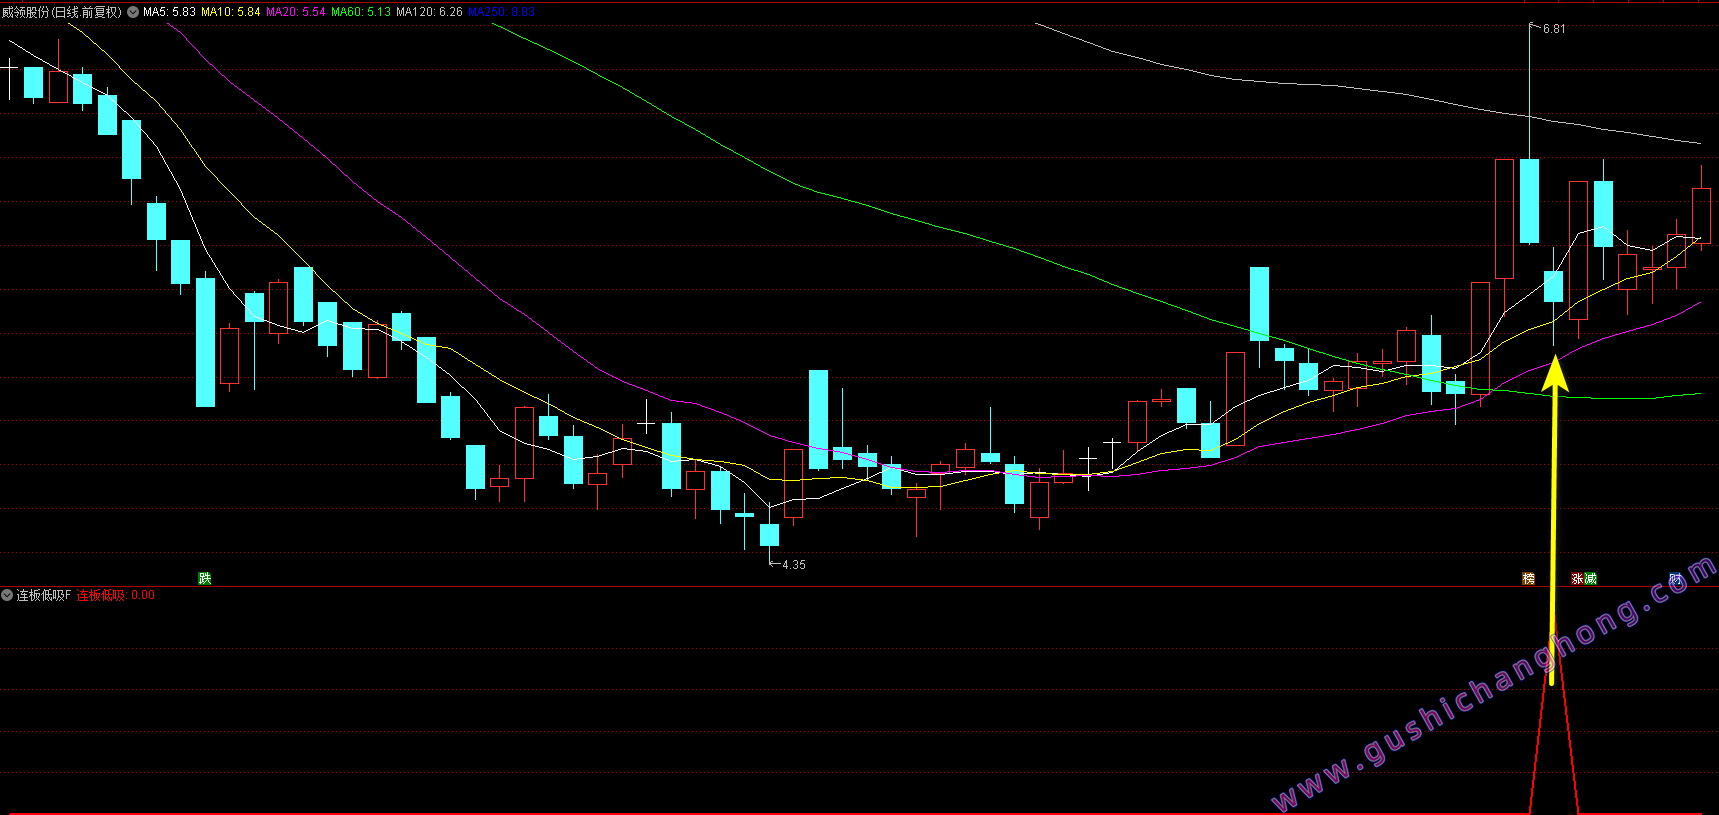Click the yellow MA10: 5.84 label
Viewport: 1719px width, 815px height.
pos(231,12)
